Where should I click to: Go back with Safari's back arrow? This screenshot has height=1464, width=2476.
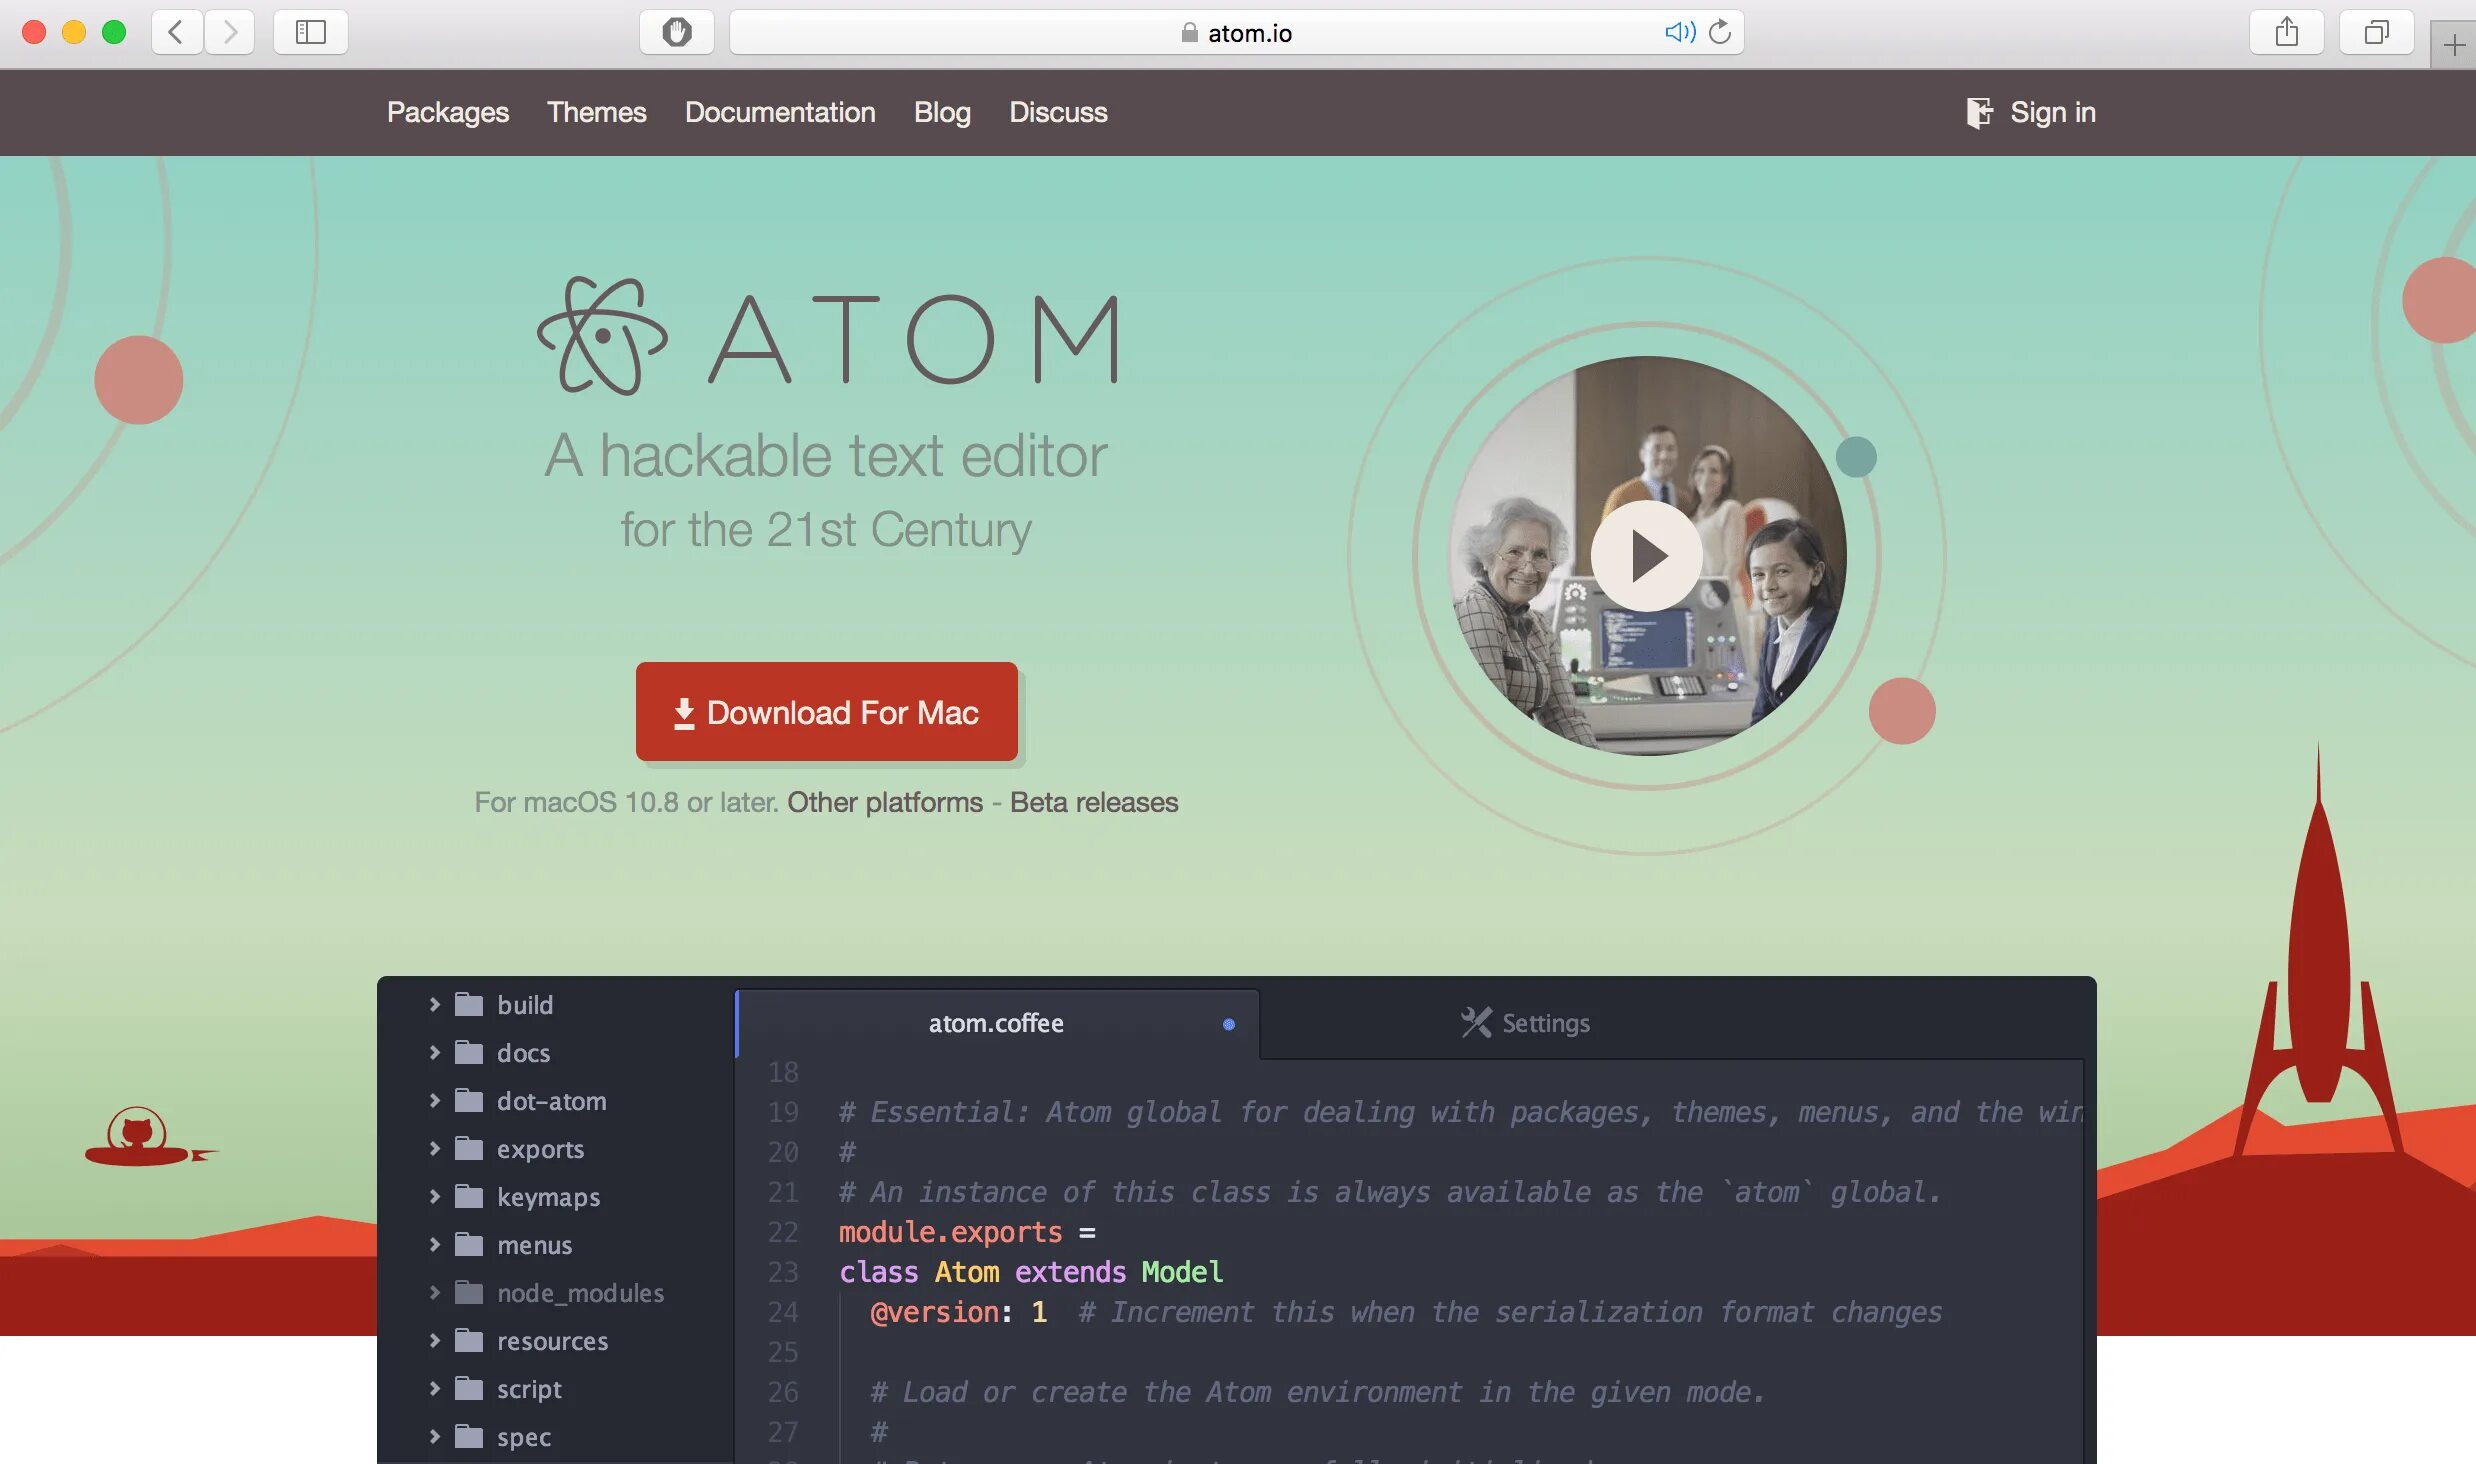pyautogui.click(x=177, y=32)
